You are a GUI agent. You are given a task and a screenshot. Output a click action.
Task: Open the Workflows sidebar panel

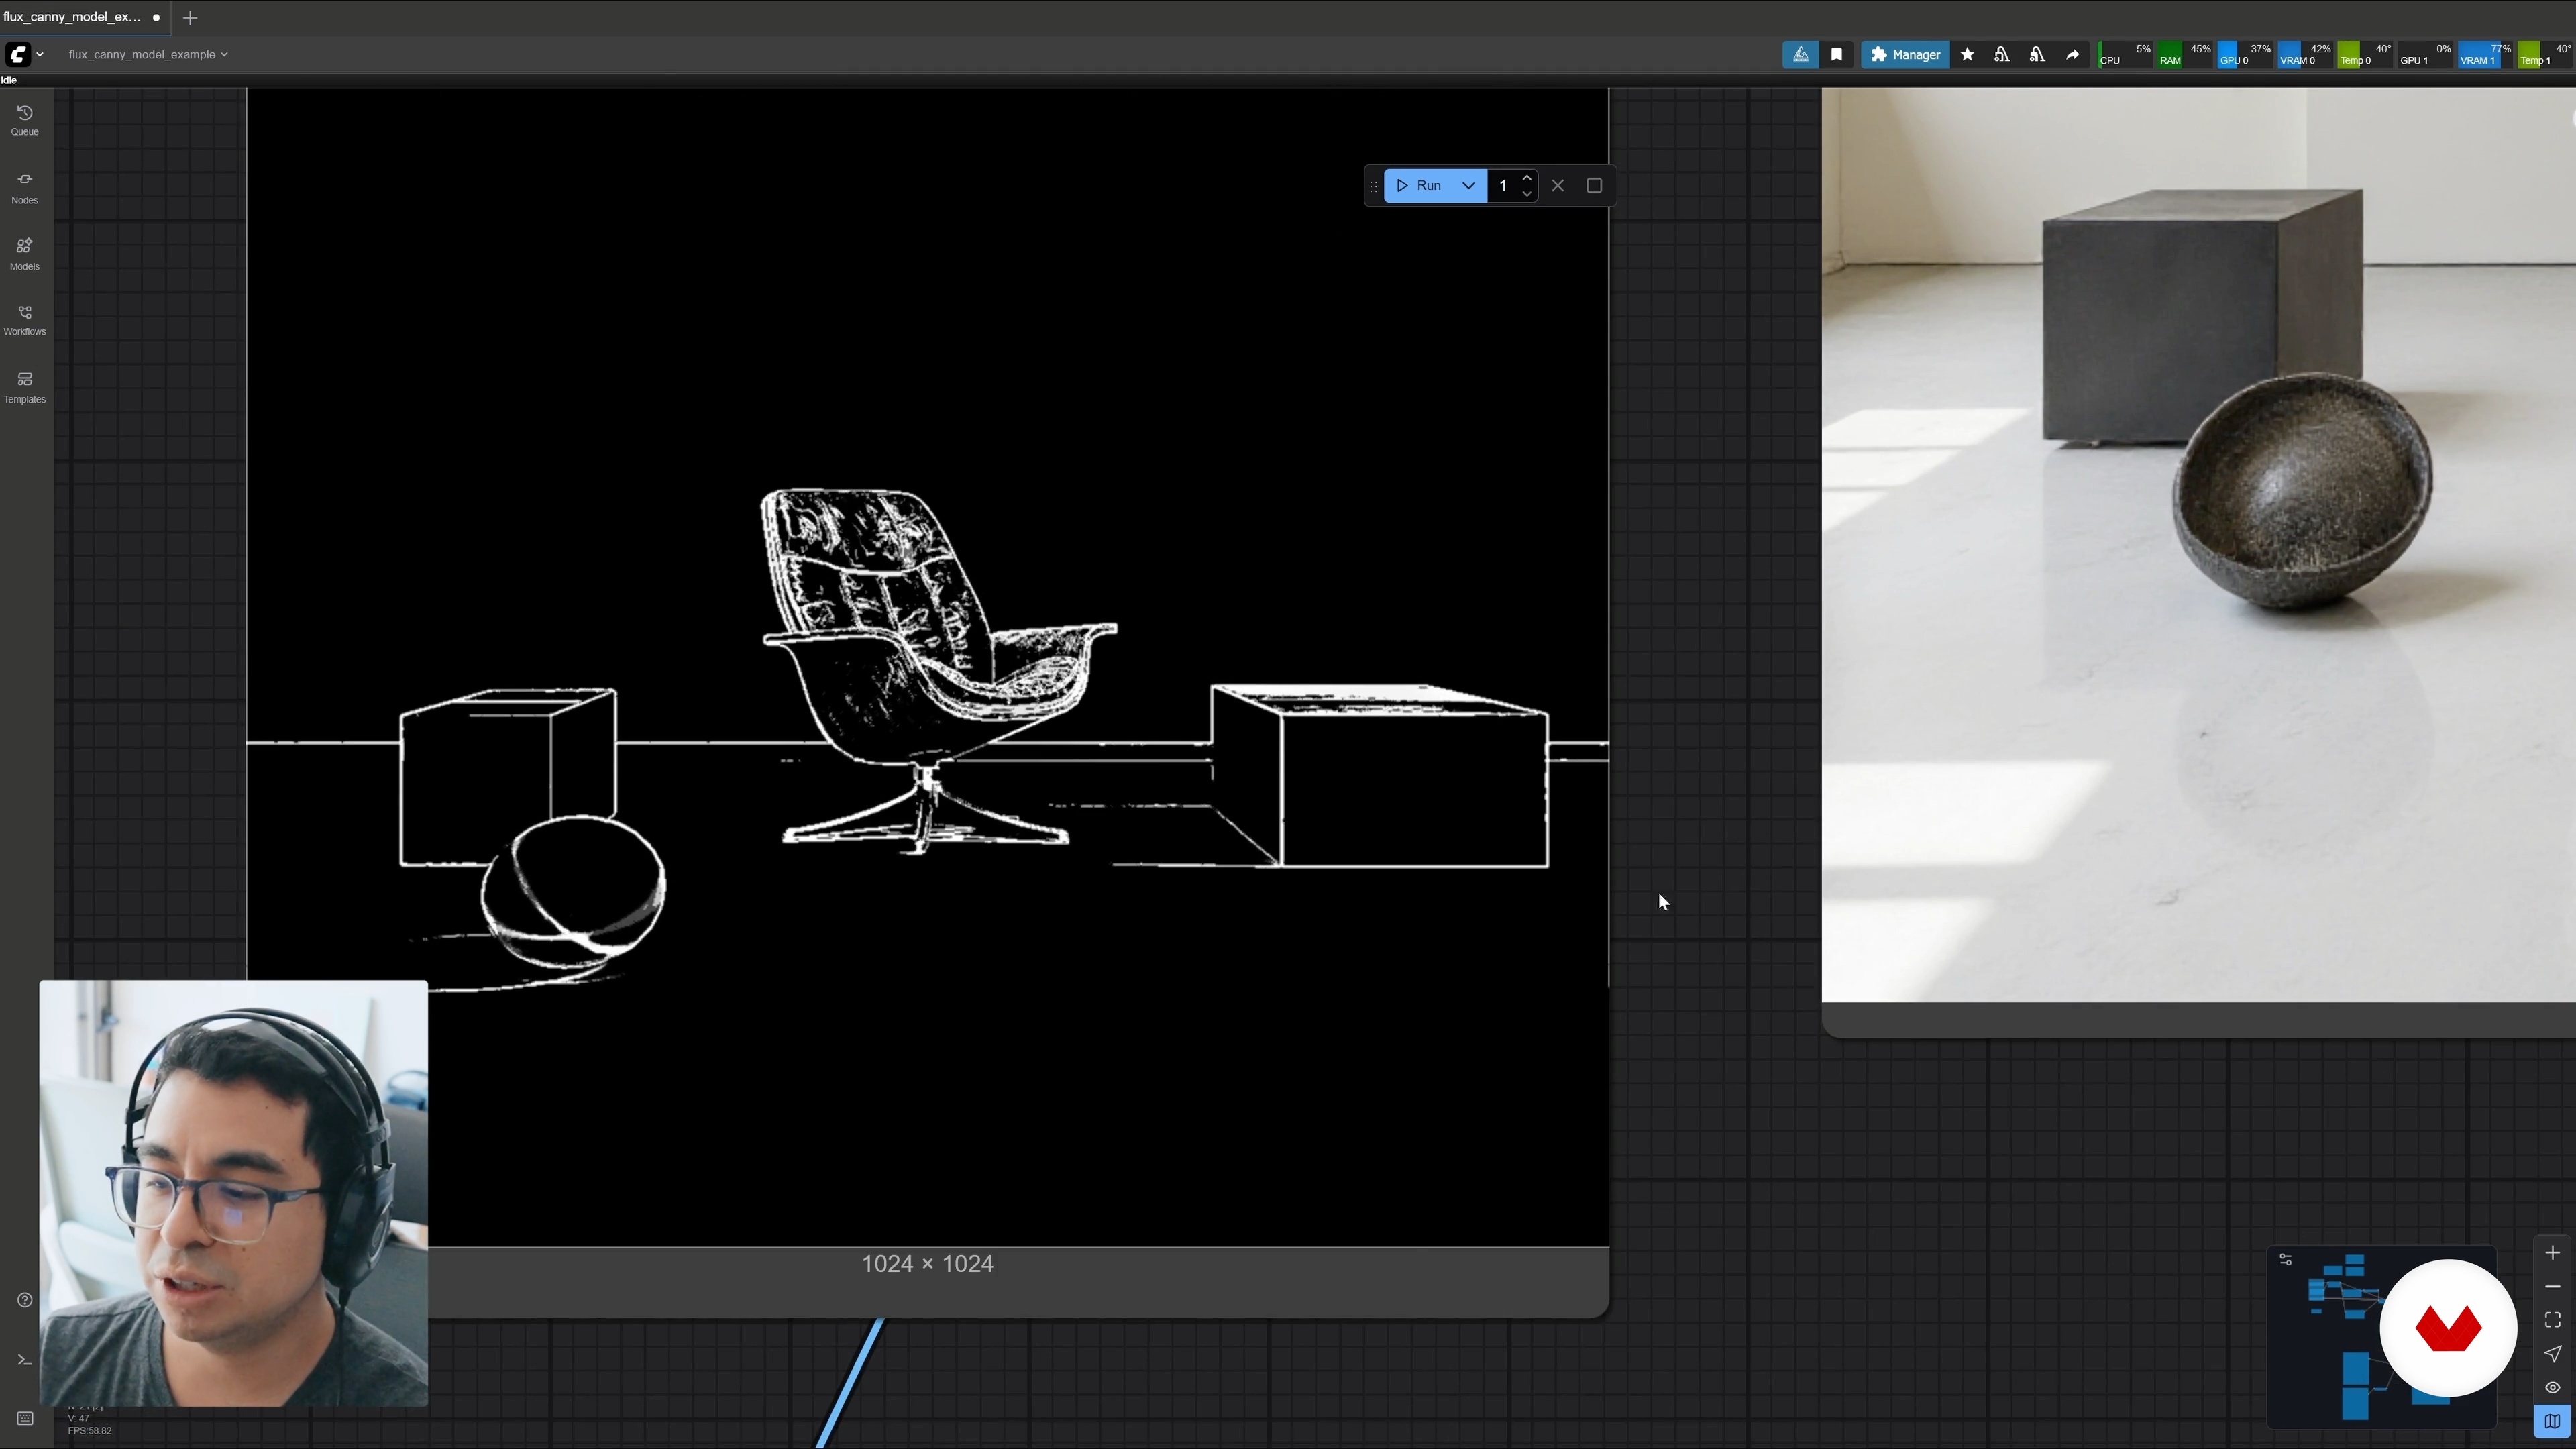pyautogui.click(x=25, y=320)
